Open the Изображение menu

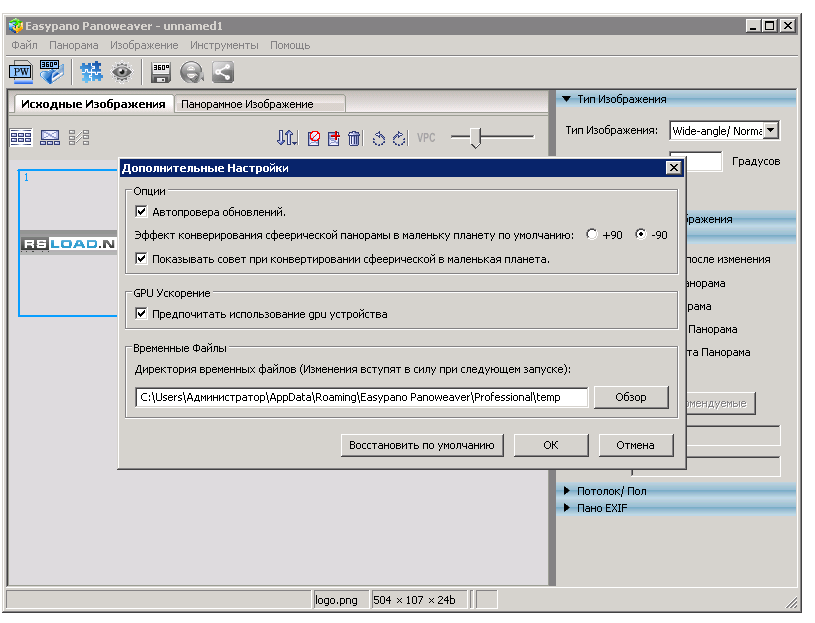pos(144,45)
